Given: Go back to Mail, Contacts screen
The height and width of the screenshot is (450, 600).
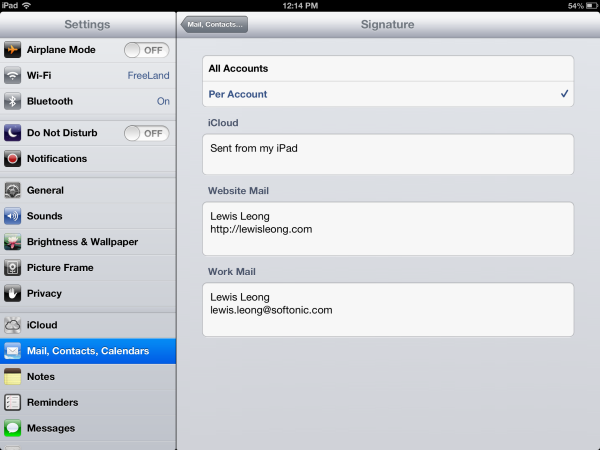Looking at the screenshot, I should 214,24.
